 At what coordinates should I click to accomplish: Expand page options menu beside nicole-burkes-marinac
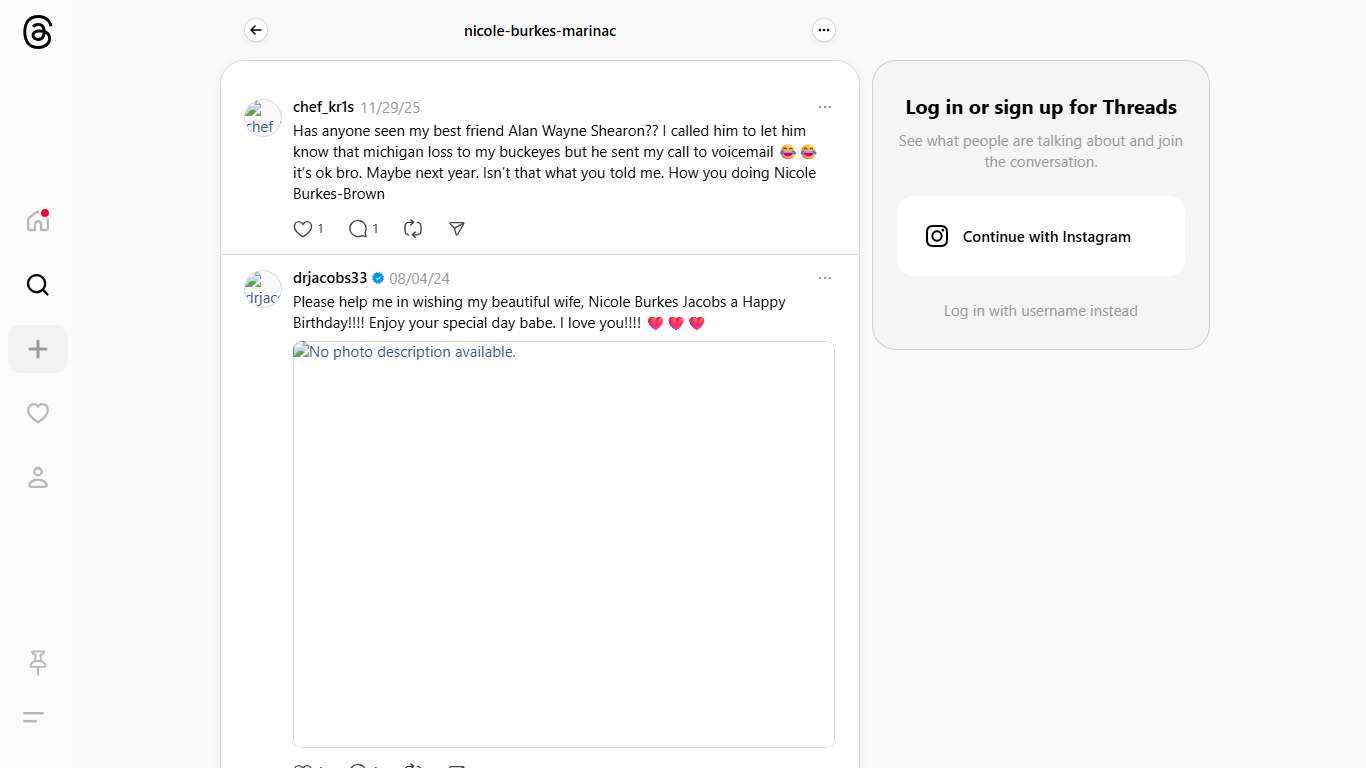(823, 31)
